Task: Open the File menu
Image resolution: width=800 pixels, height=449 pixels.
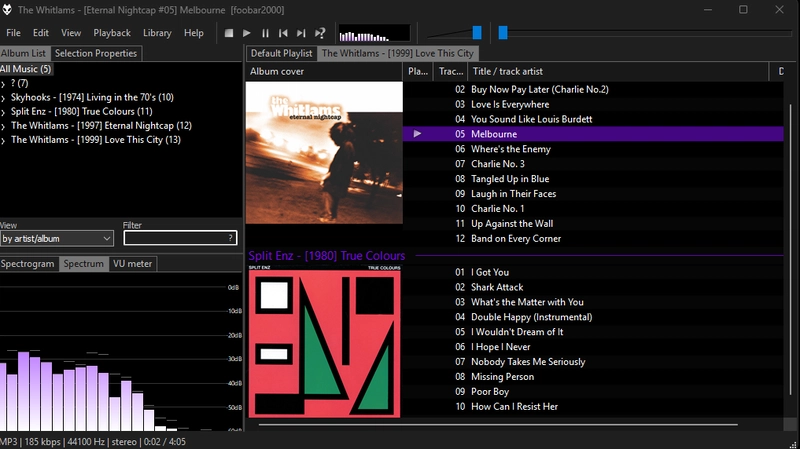Action: tap(13, 33)
